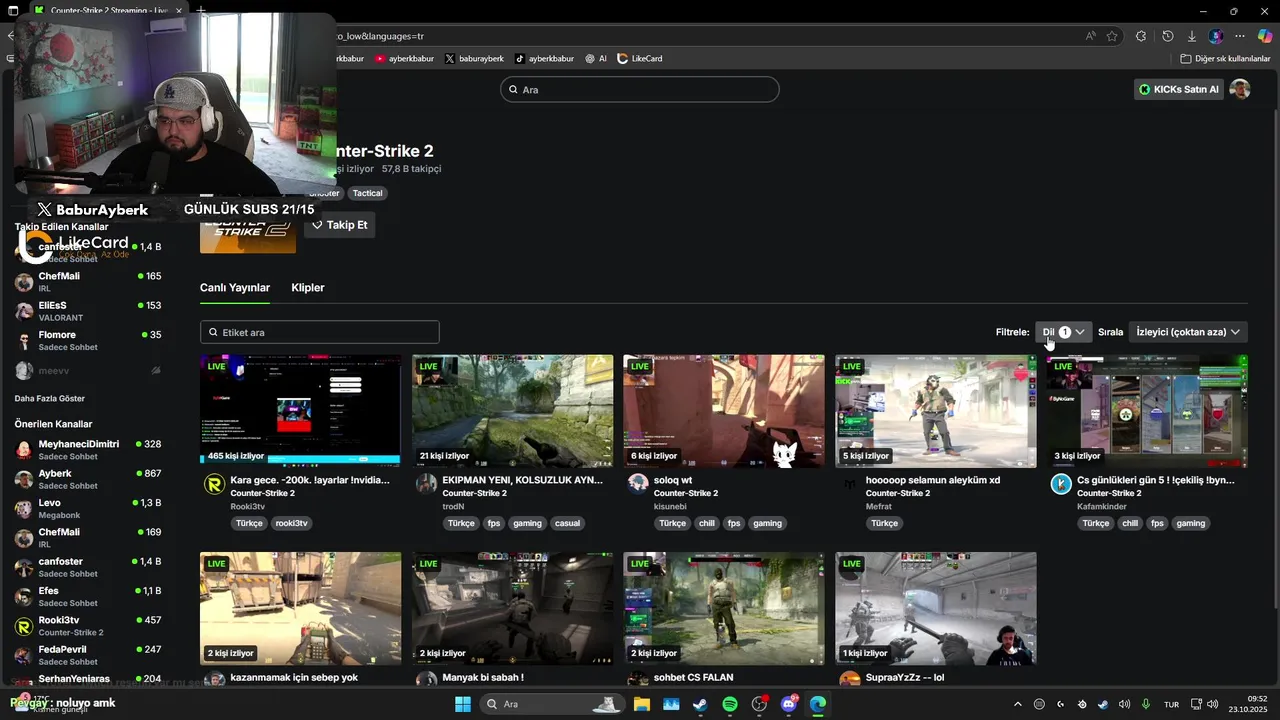Expand the Dil language filter dropdown
Viewport: 1280px width, 720px height.
[x=1063, y=332]
